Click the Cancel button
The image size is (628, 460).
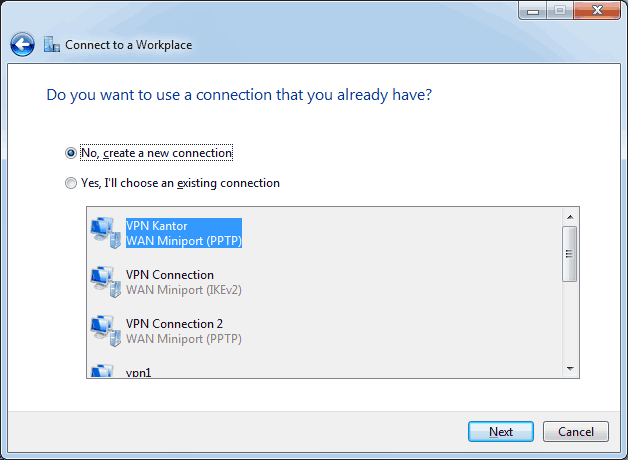point(576,432)
